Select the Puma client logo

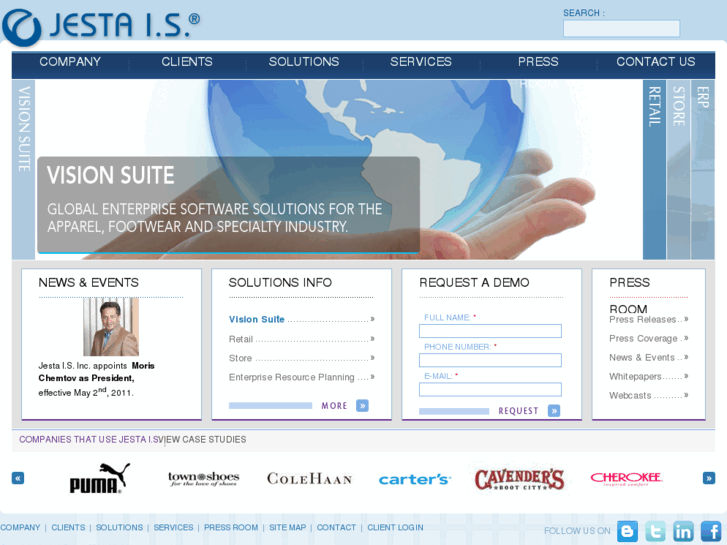click(99, 478)
